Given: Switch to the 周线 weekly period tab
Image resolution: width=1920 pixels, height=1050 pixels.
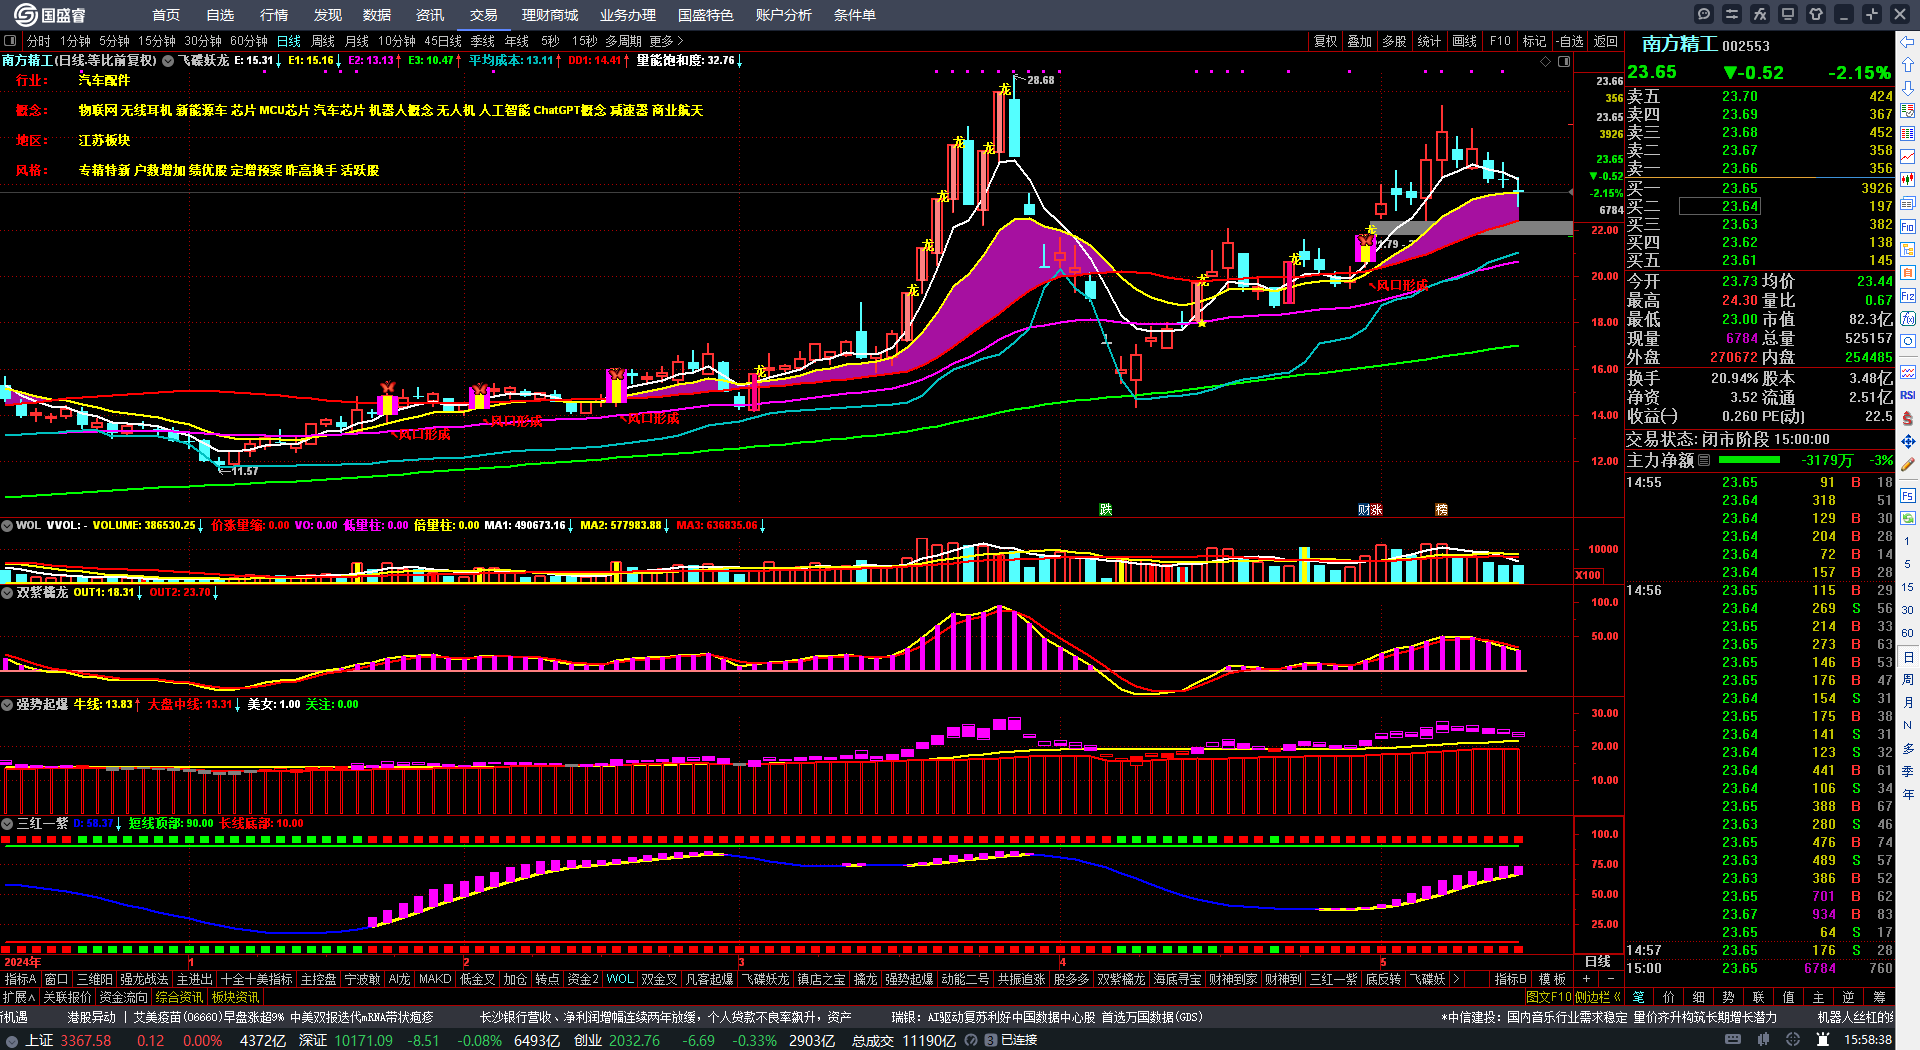Looking at the screenshot, I should point(323,41).
